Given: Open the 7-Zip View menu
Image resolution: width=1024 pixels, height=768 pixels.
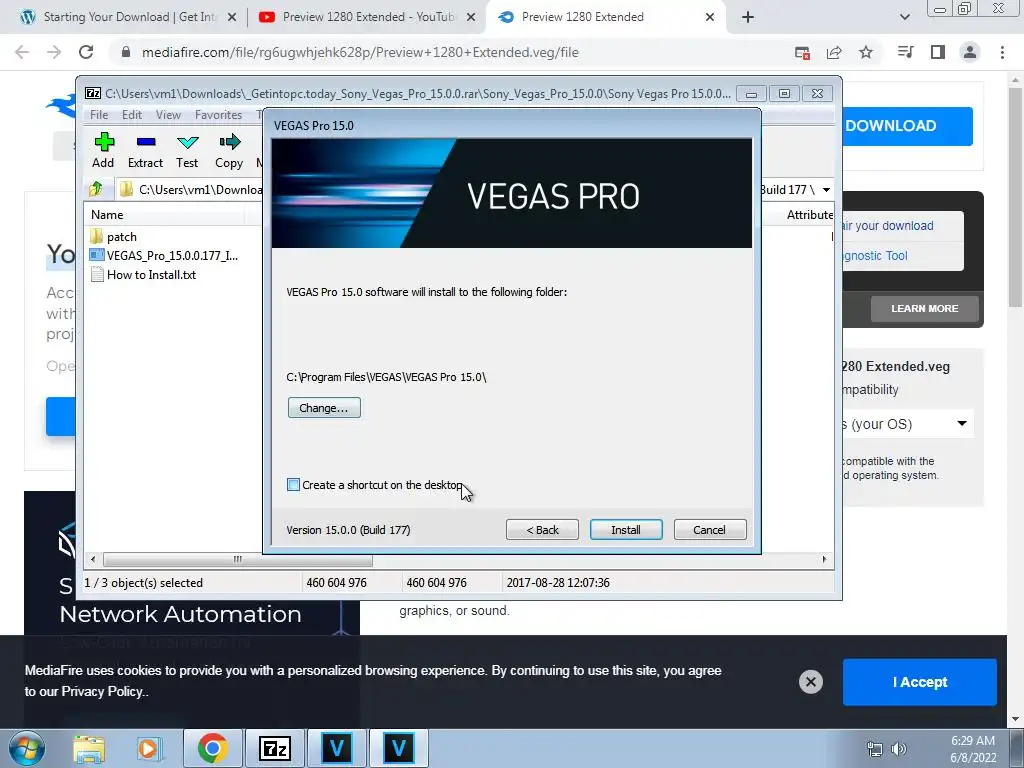Looking at the screenshot, I should [168, 115].
